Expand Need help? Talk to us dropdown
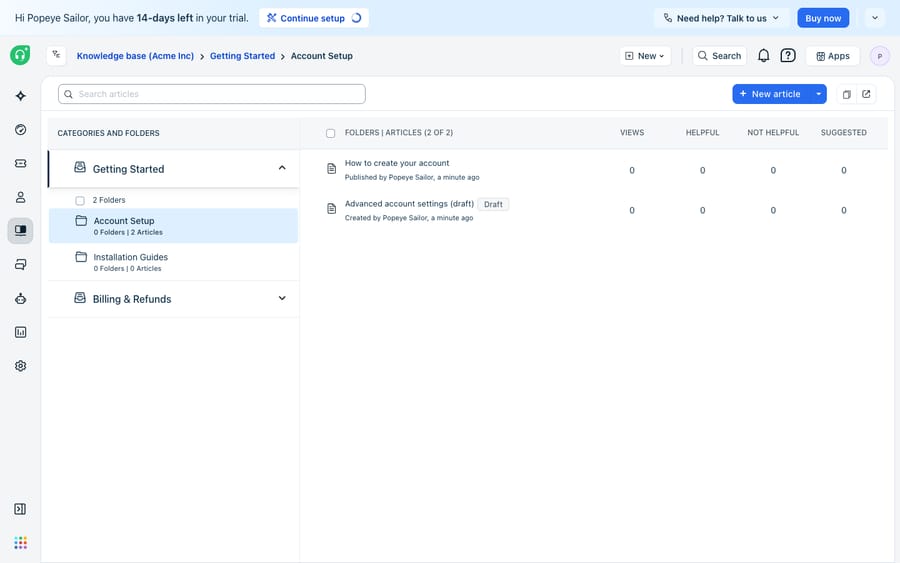This screenshot has height=563, width=900. 721,18
